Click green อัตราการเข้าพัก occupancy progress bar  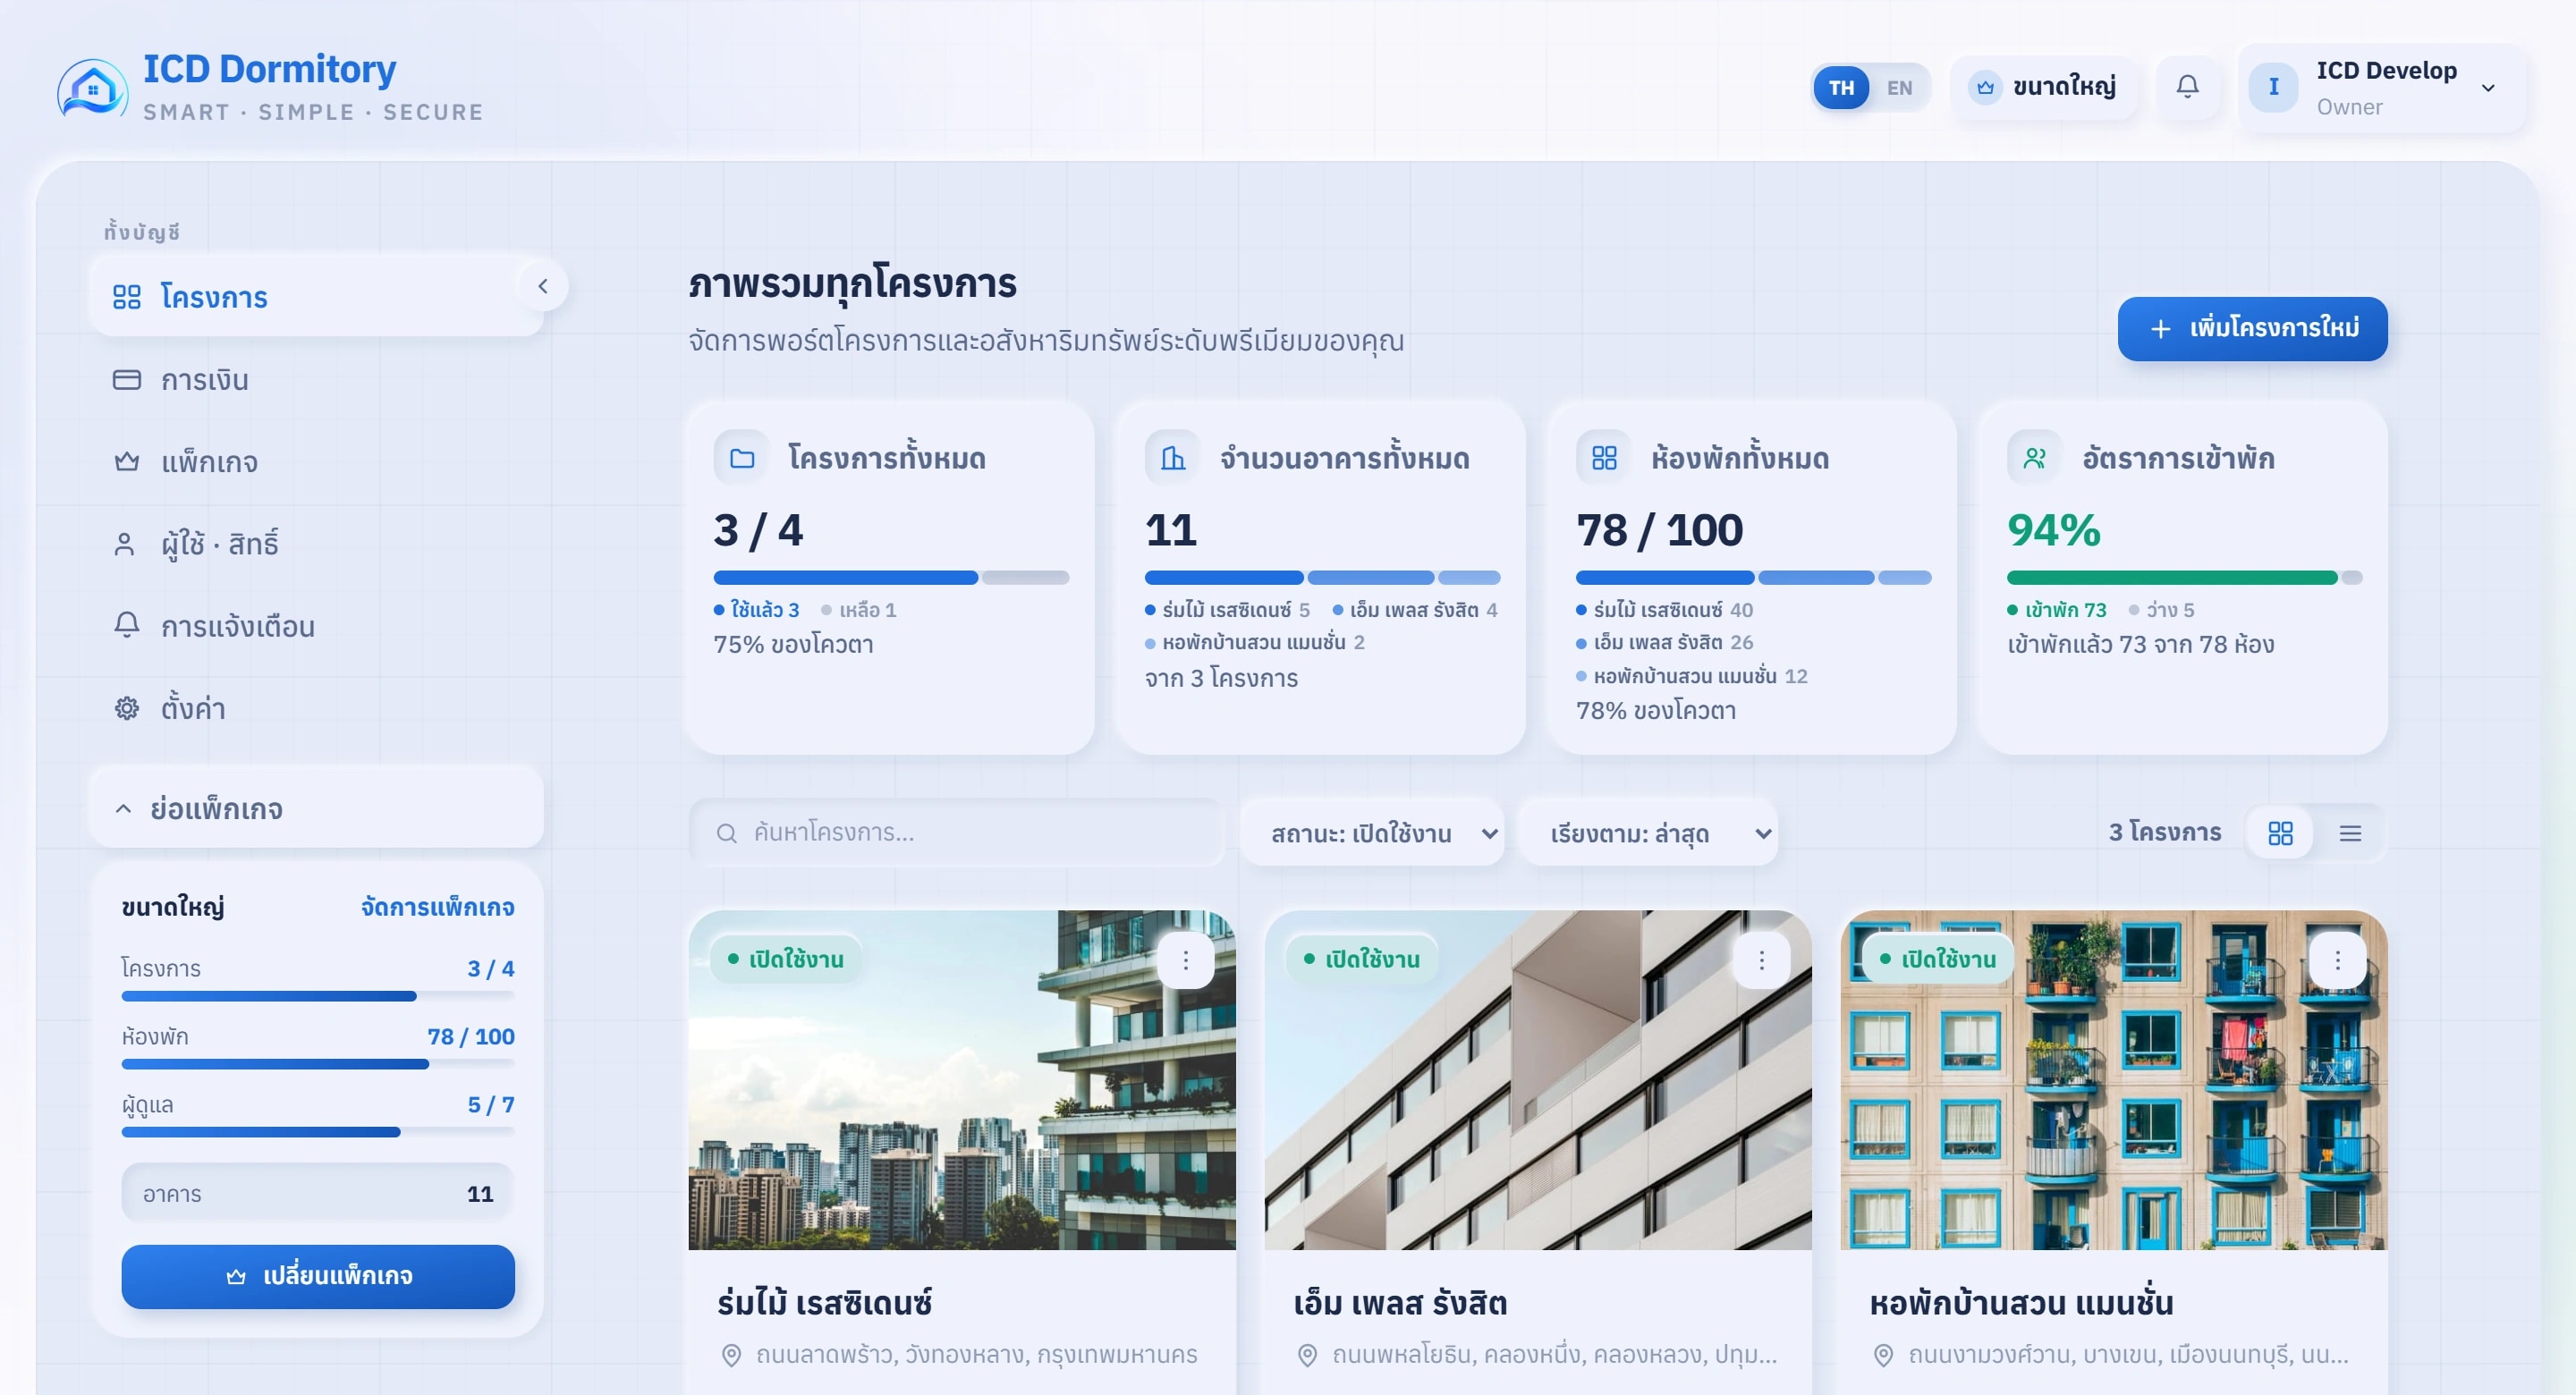pos(2184,578)
